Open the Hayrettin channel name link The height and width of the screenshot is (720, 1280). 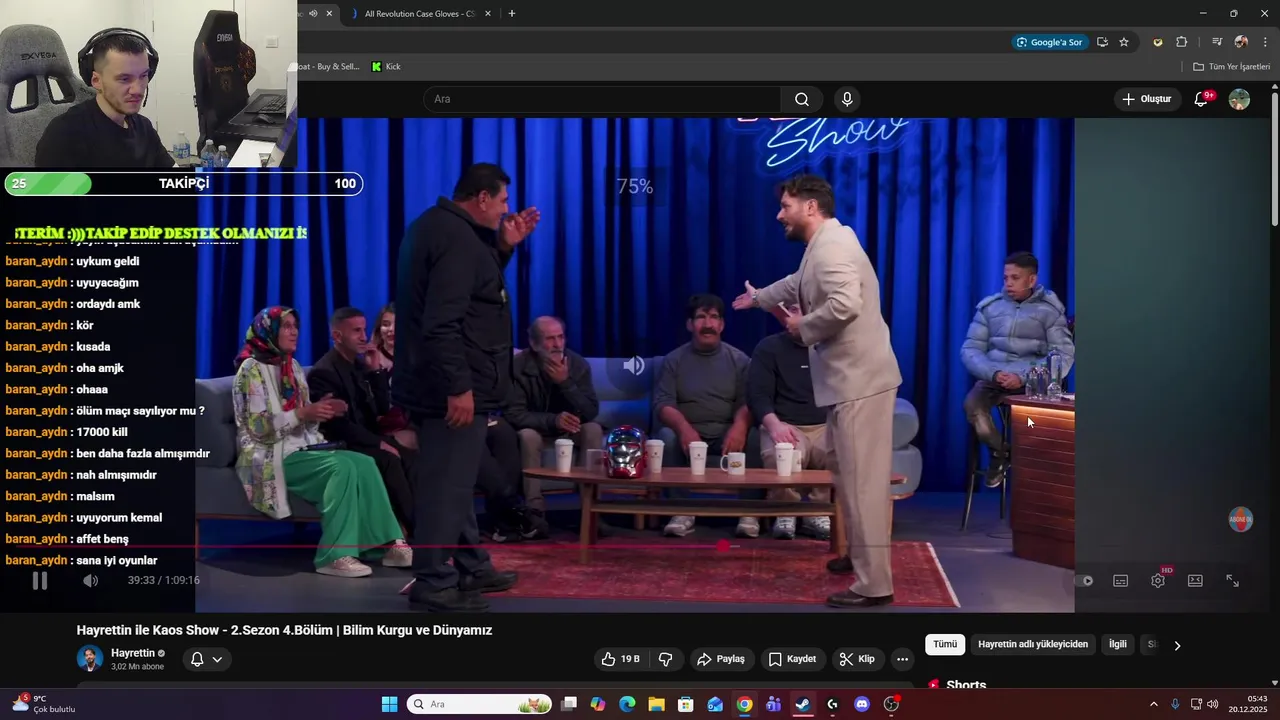pyautogui.click(x=133, y=653)
